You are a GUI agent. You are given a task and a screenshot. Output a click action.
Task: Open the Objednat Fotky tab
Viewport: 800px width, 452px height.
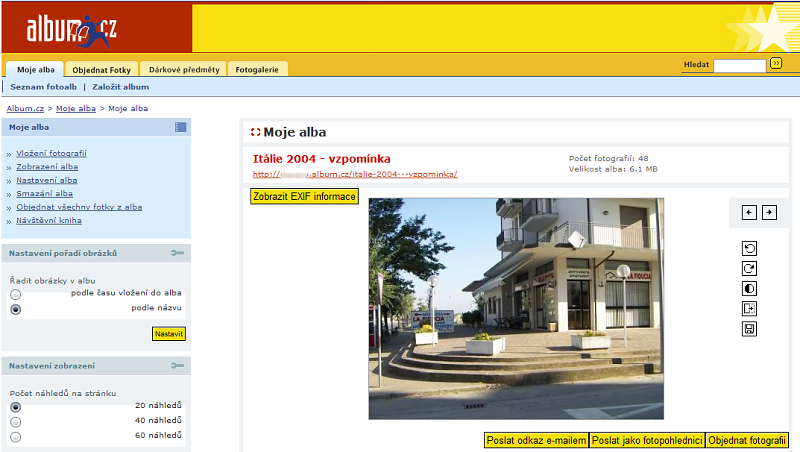pyautogui.click(x=102, y=69)
